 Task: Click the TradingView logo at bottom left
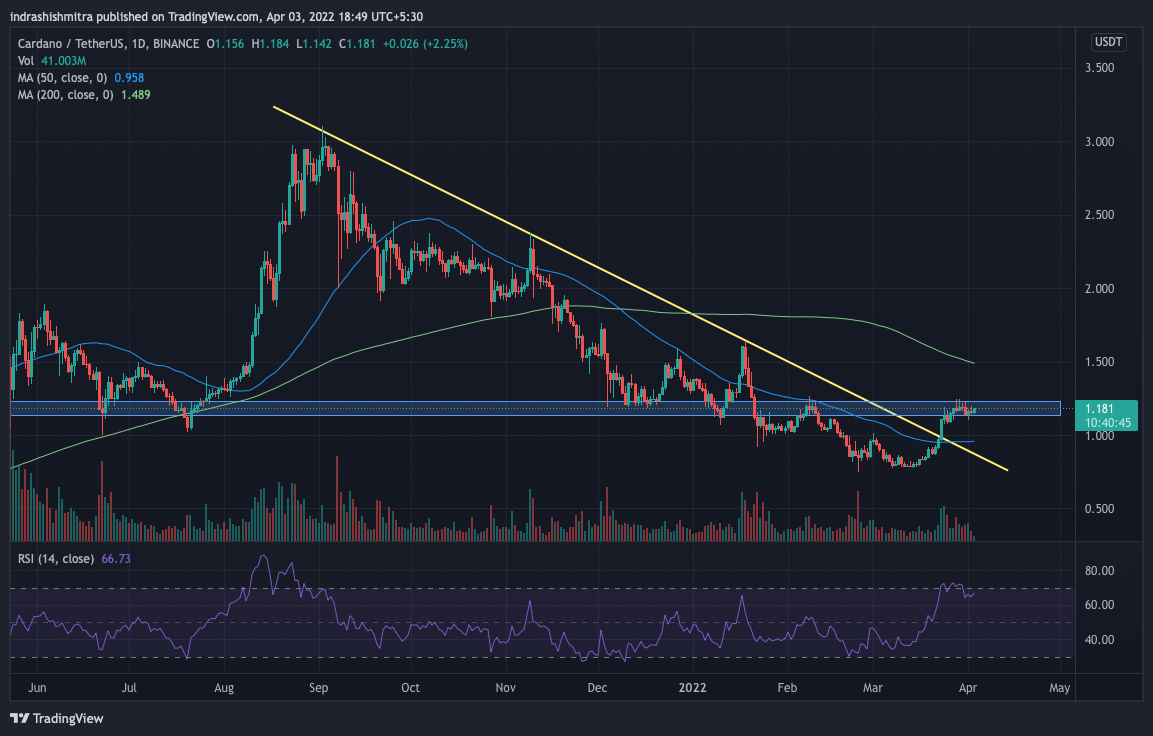(x=55, y=718)
